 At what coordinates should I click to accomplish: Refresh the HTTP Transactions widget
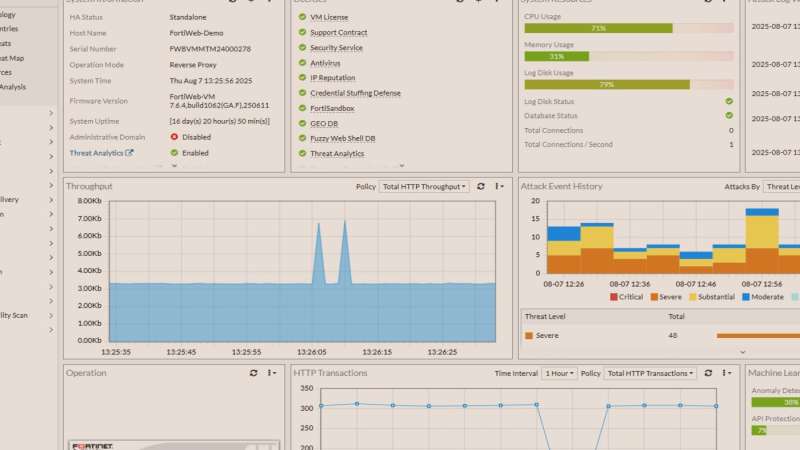point(708,373)
